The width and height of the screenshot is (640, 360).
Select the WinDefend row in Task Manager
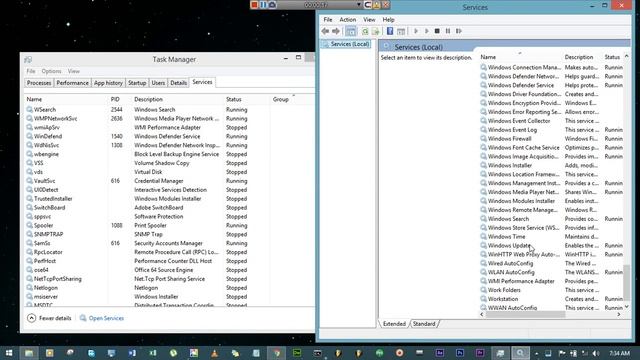(x=169, y=136)
